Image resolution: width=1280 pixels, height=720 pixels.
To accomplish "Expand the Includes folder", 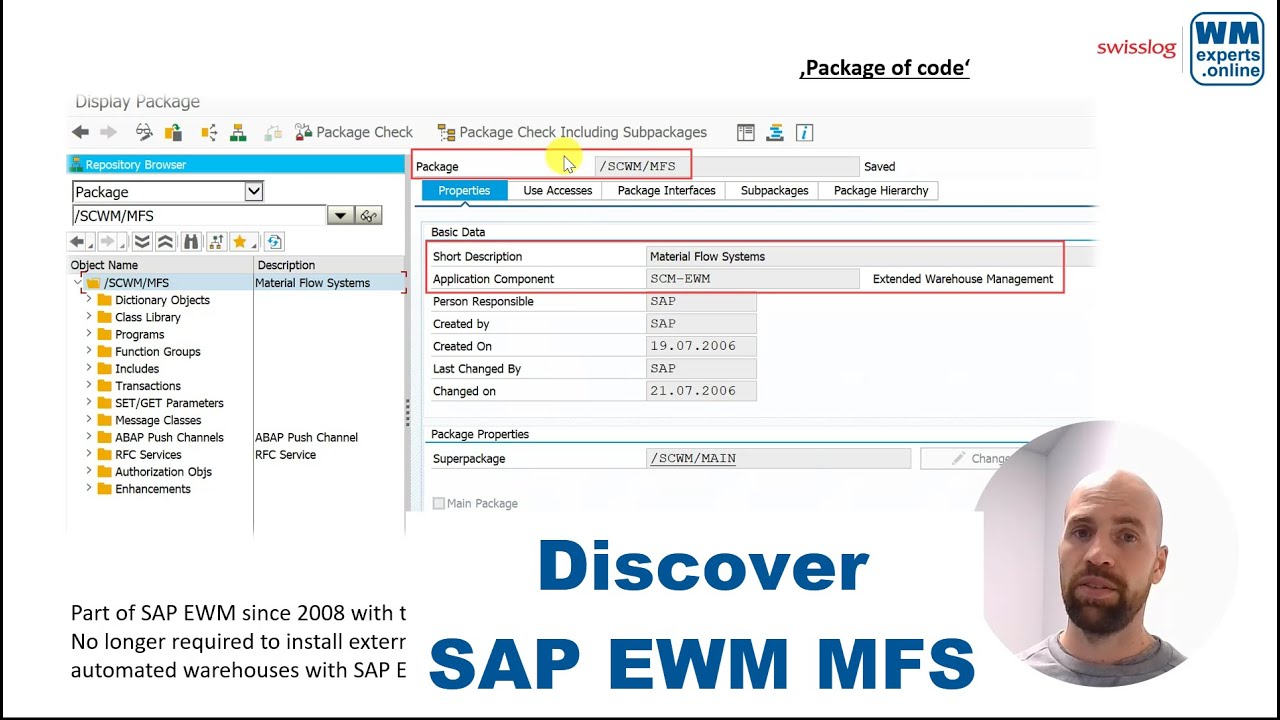I will tap(89, 368).
